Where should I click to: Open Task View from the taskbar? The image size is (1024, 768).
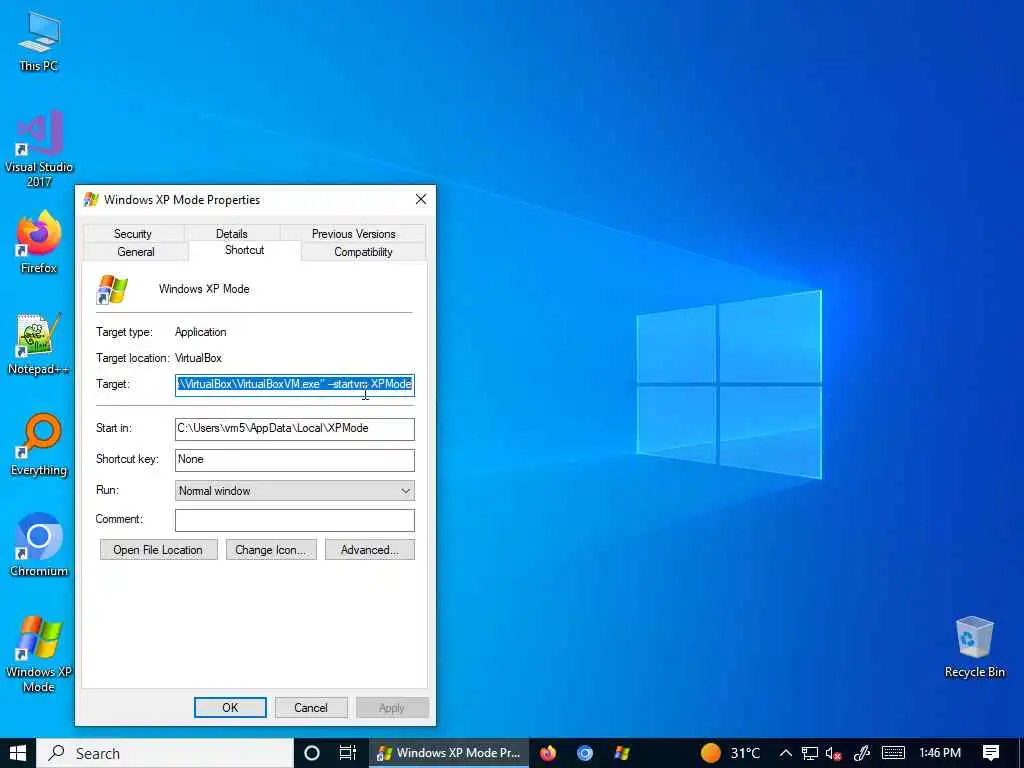pos(347,753)
